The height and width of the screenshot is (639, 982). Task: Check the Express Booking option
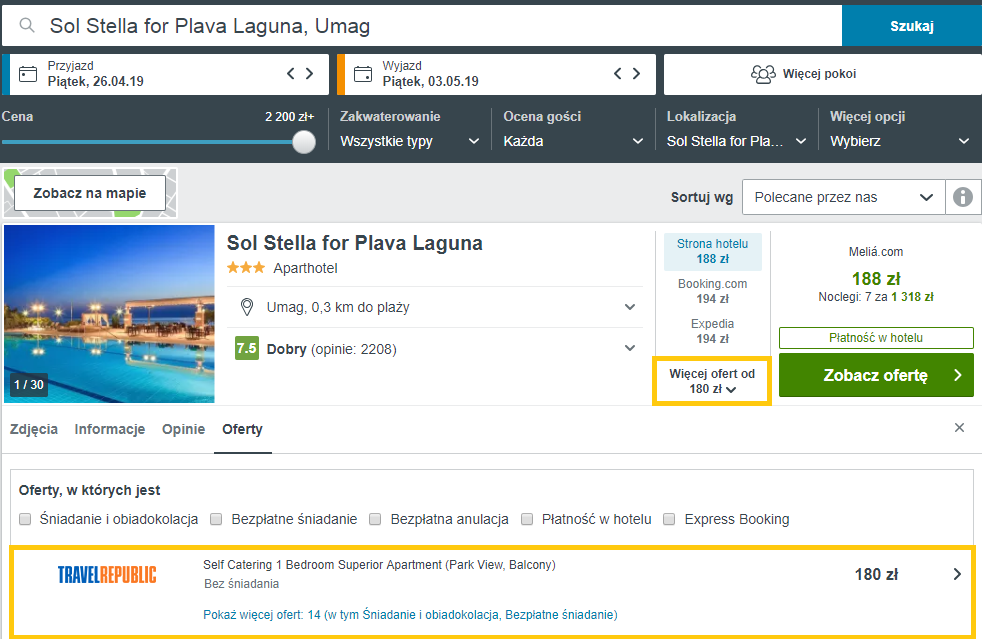click(667, 520)
